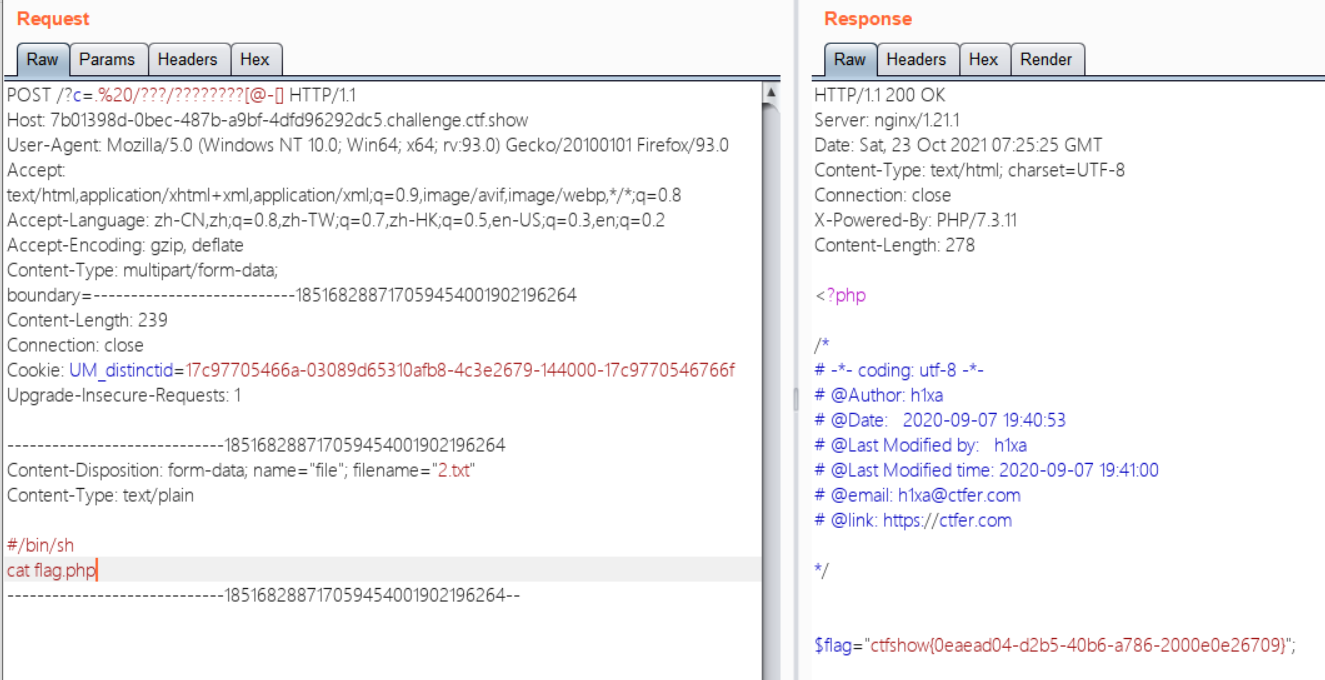
Task: Click the request pane vertical scrollbar track
Action: pyautogui.click(x=771, y=390)
